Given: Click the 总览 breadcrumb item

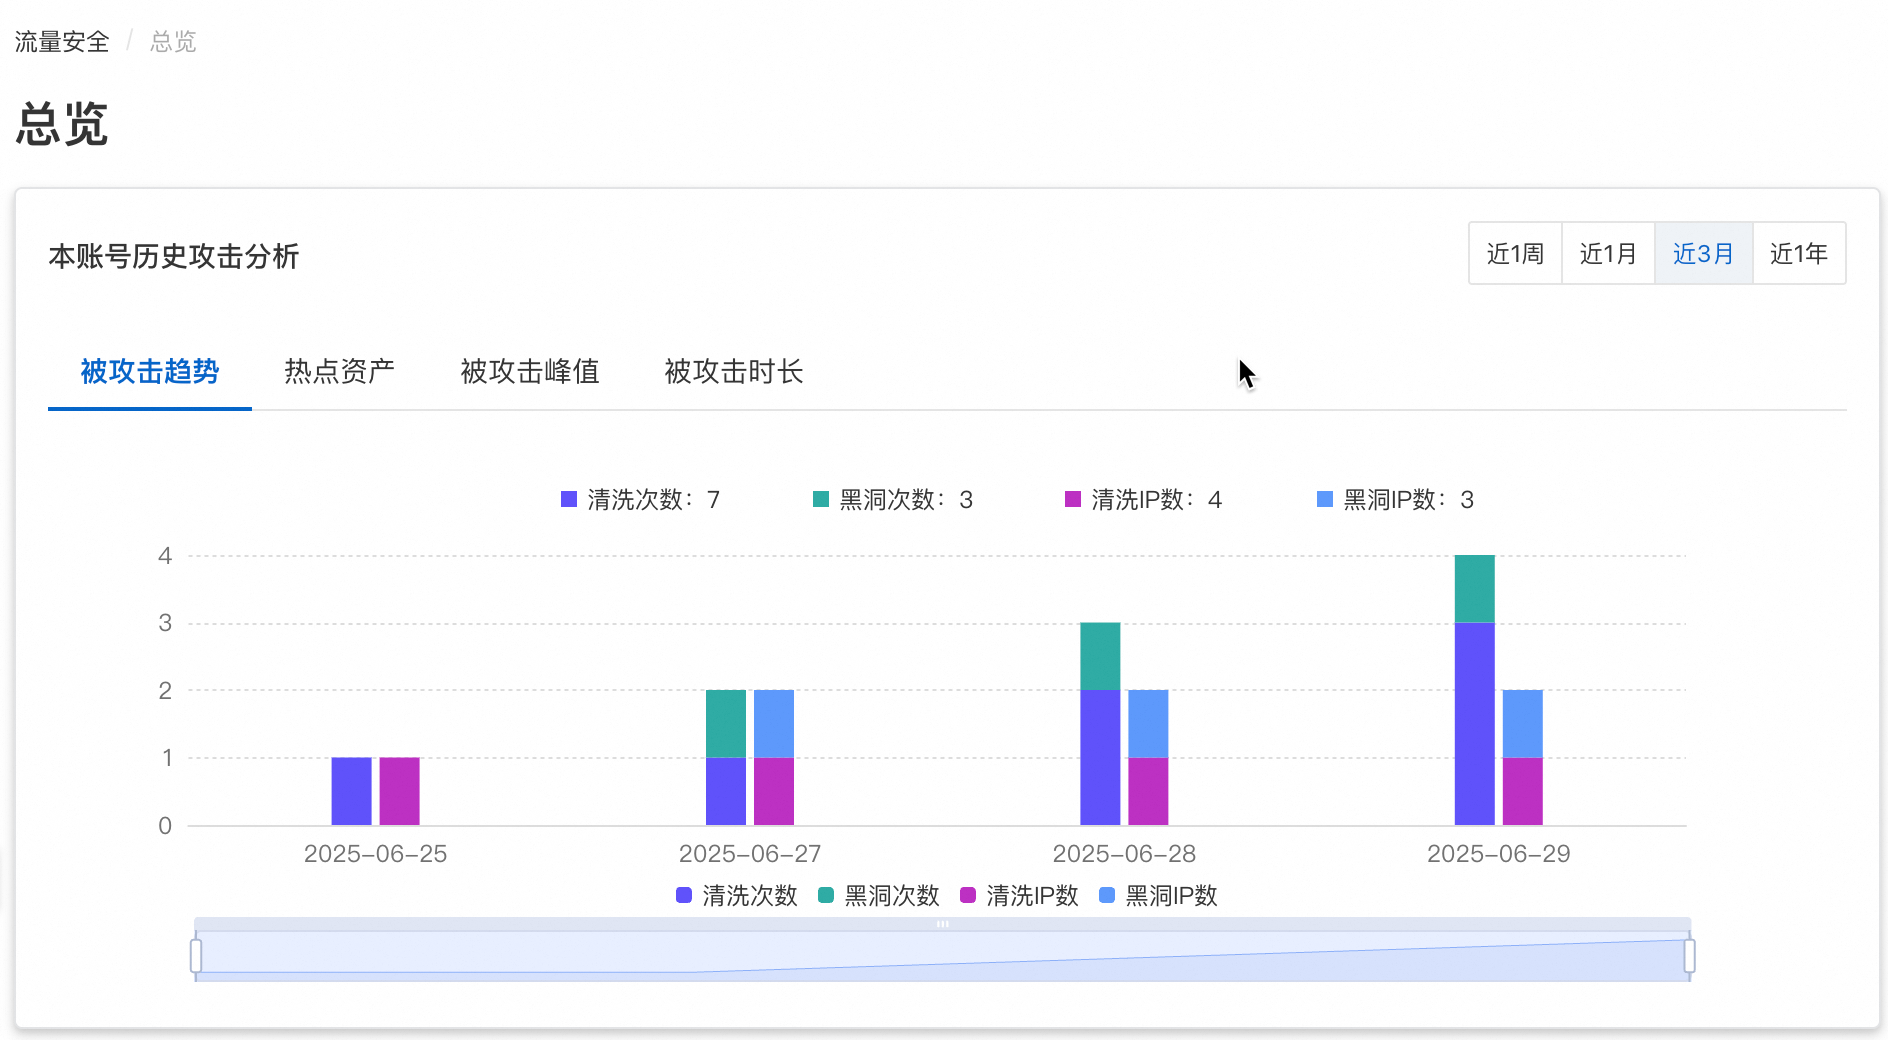Looking at the screenshot, I should 173,42.
